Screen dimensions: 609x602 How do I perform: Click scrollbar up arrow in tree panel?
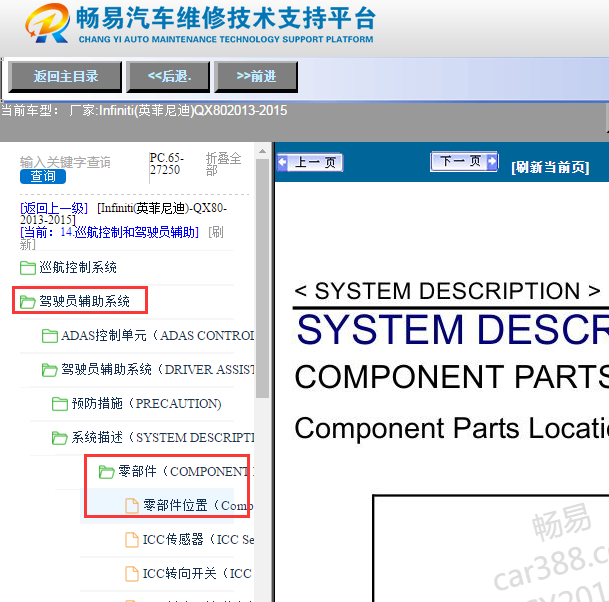pos(263,151)
